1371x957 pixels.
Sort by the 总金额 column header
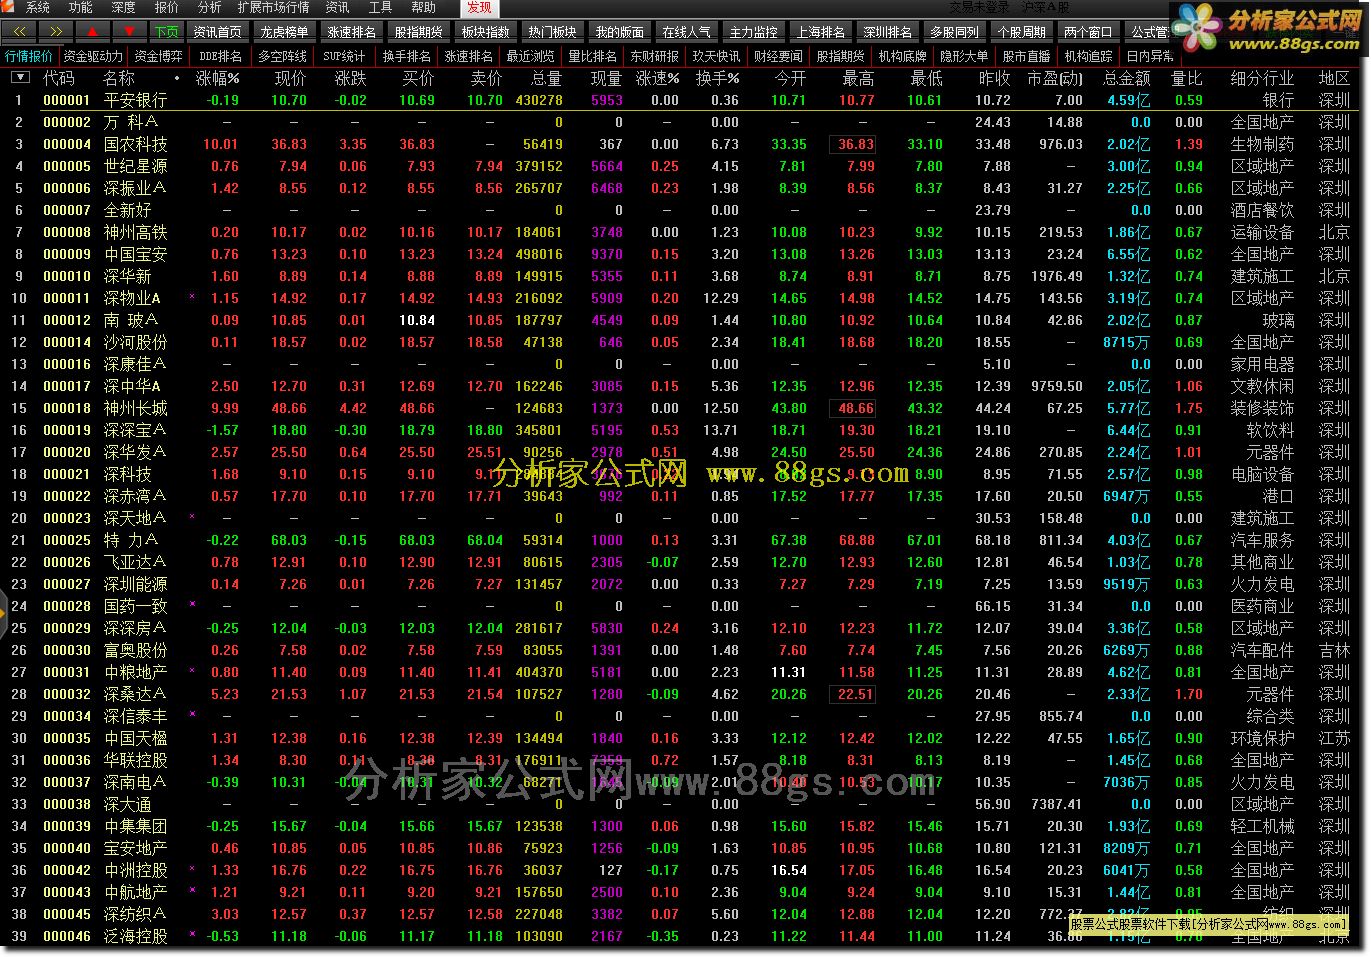[1127, 78]
